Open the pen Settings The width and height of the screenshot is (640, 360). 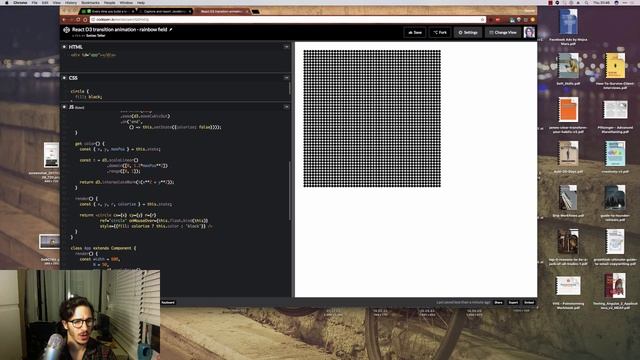point(468,32)
